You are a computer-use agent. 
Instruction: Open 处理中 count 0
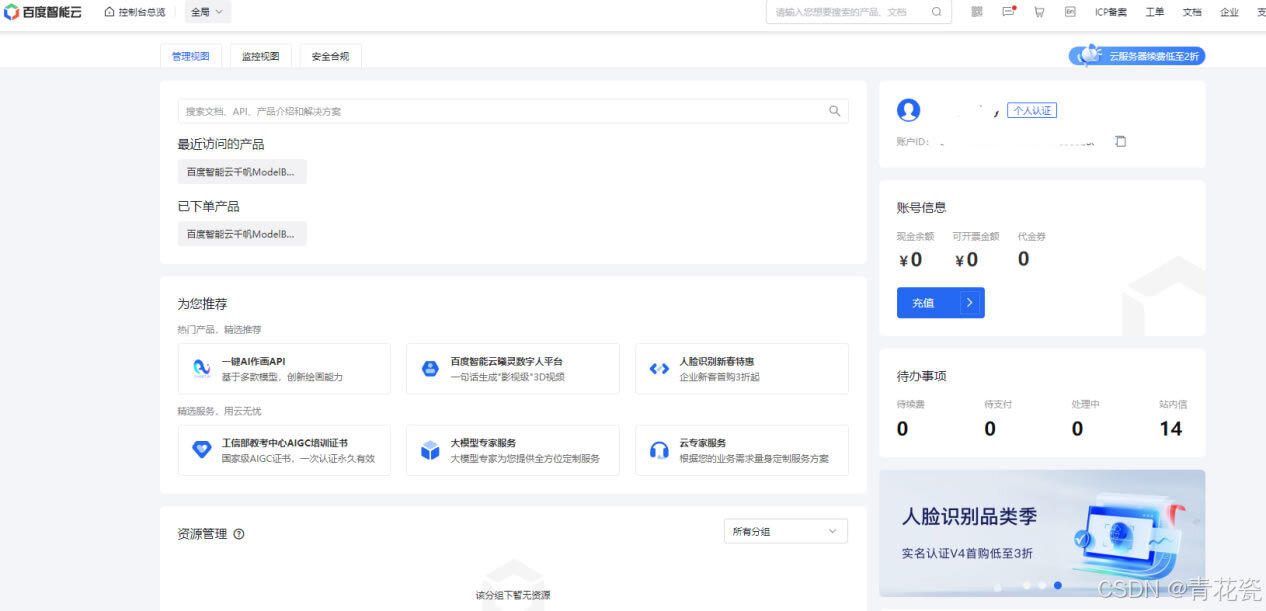1077,429
